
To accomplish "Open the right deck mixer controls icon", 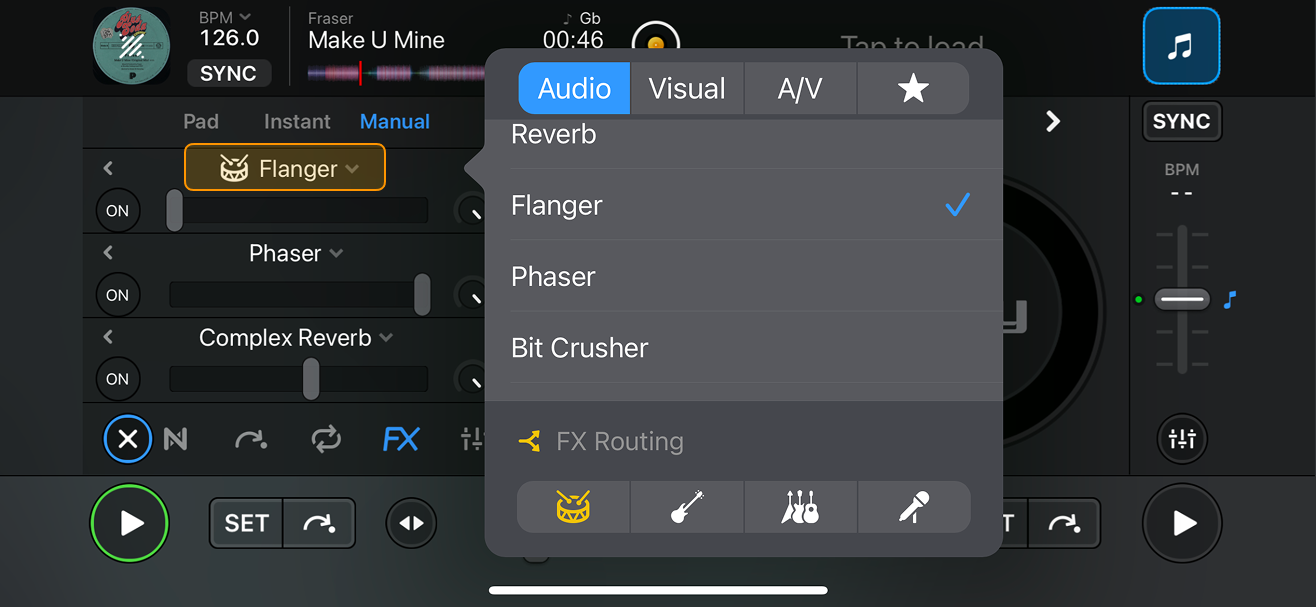I will pos(1182,438).
